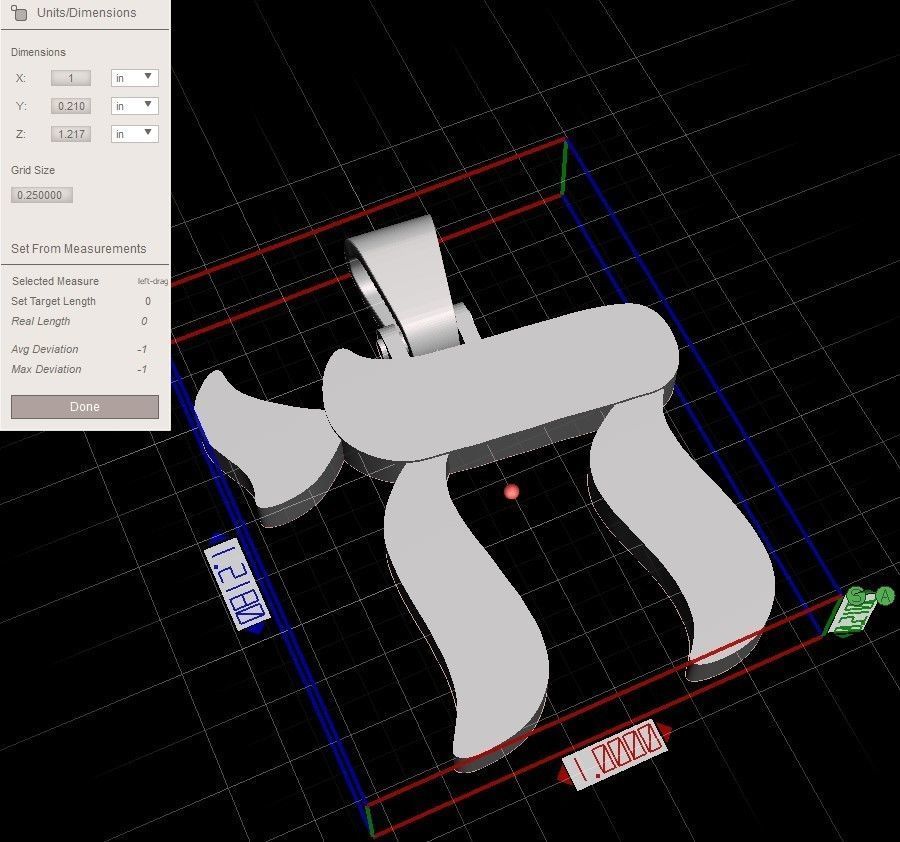Select the blue 1.2180 measurement label
This screenshot has height=842, width=900.
236,583
